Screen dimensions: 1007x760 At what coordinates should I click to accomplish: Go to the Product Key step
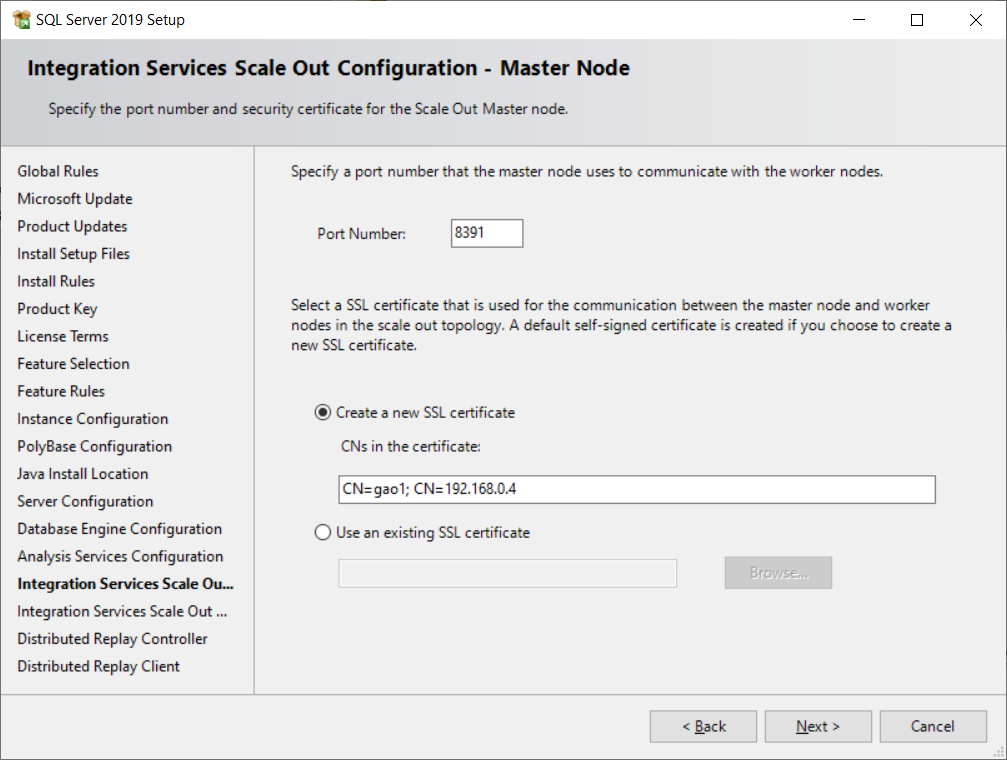pos(57,308)
